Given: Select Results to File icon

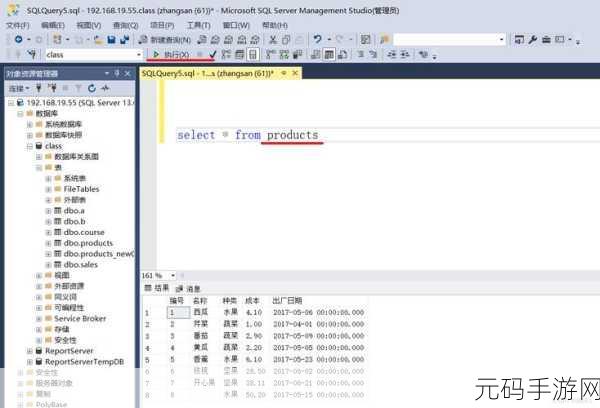Looking at the screenshot, I should [343, 55].
